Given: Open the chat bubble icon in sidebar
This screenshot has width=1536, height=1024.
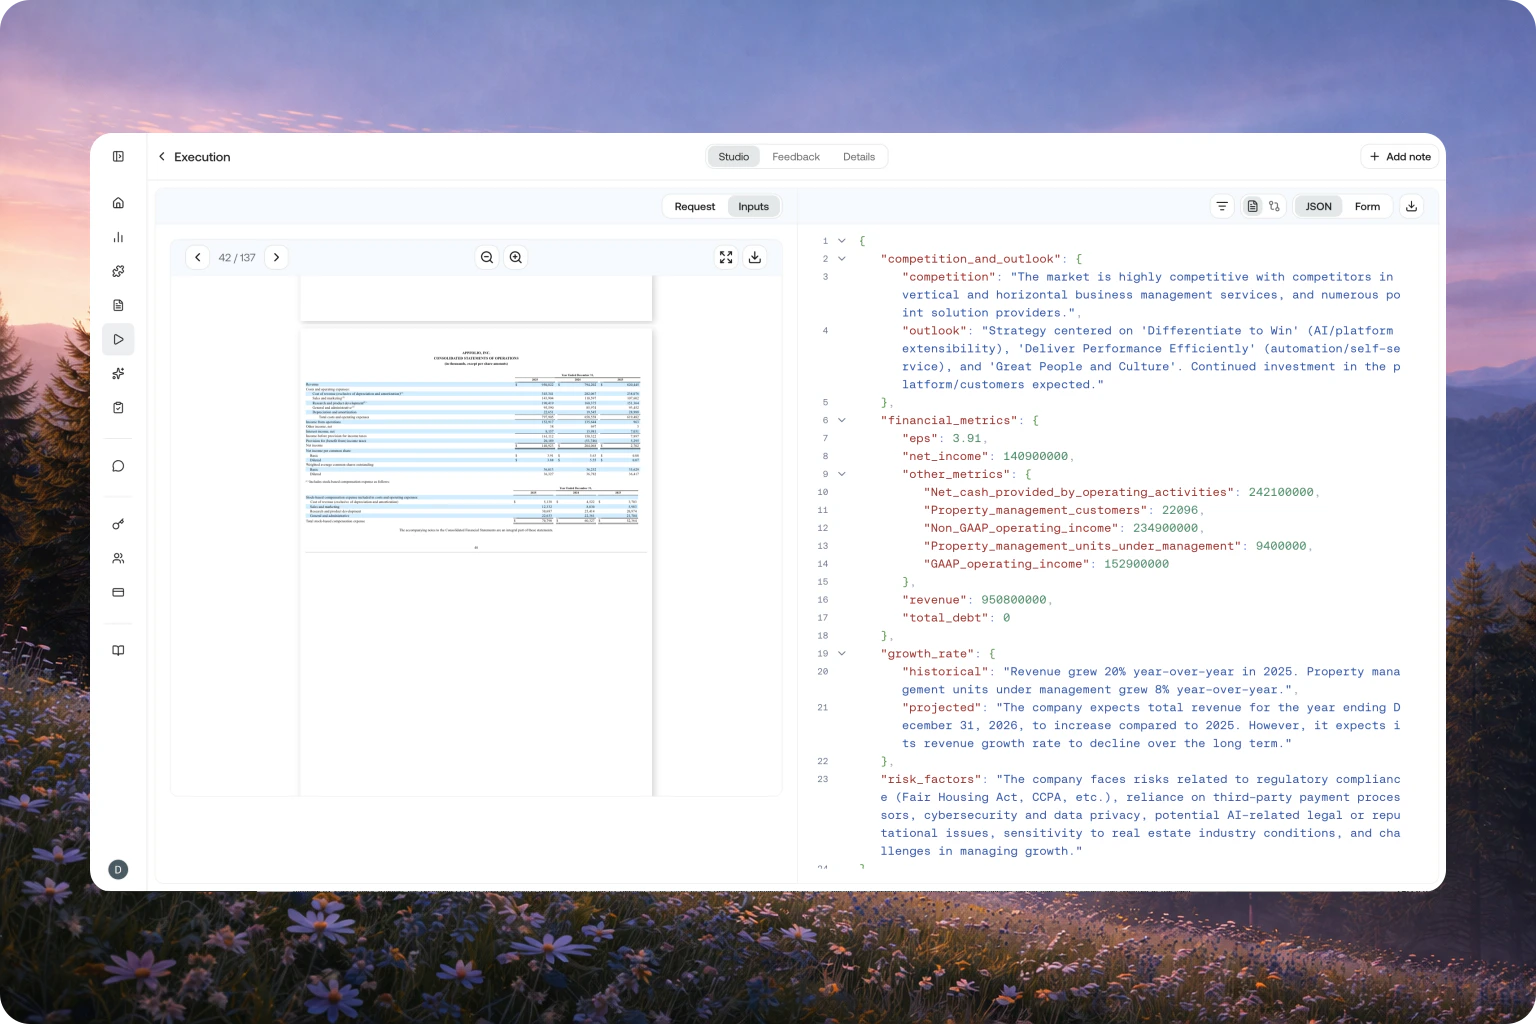Looking at the screenshot, I should coord(118,466).
